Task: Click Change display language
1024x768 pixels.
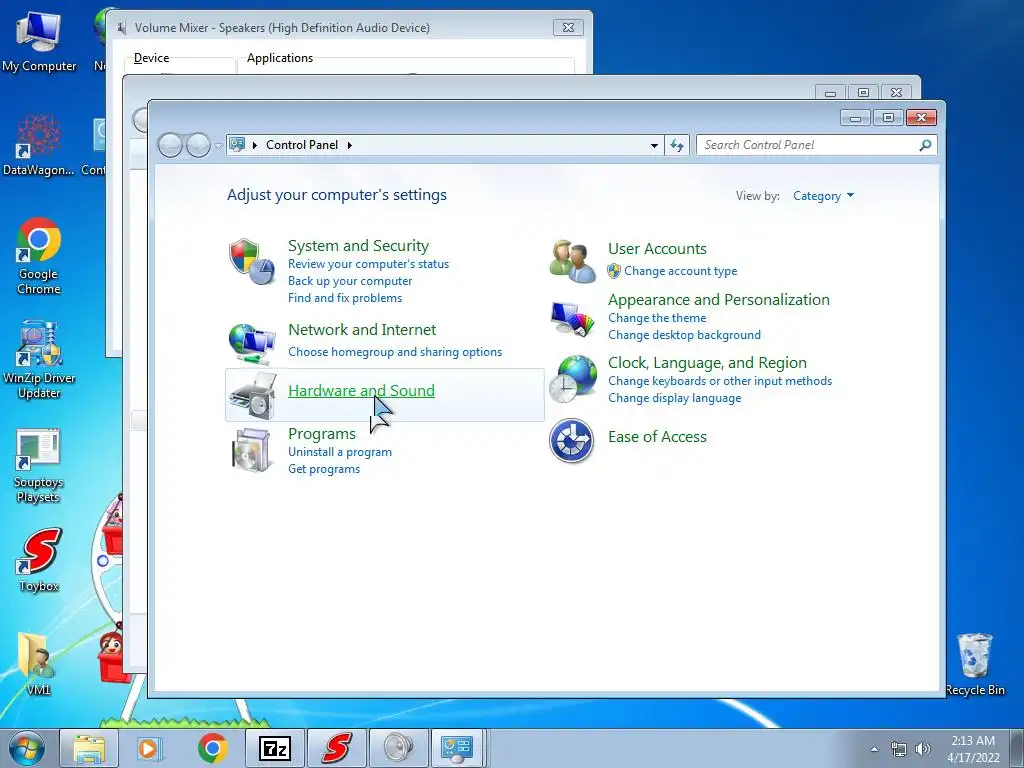Action: pyautogui.click(x=675, y=398)
